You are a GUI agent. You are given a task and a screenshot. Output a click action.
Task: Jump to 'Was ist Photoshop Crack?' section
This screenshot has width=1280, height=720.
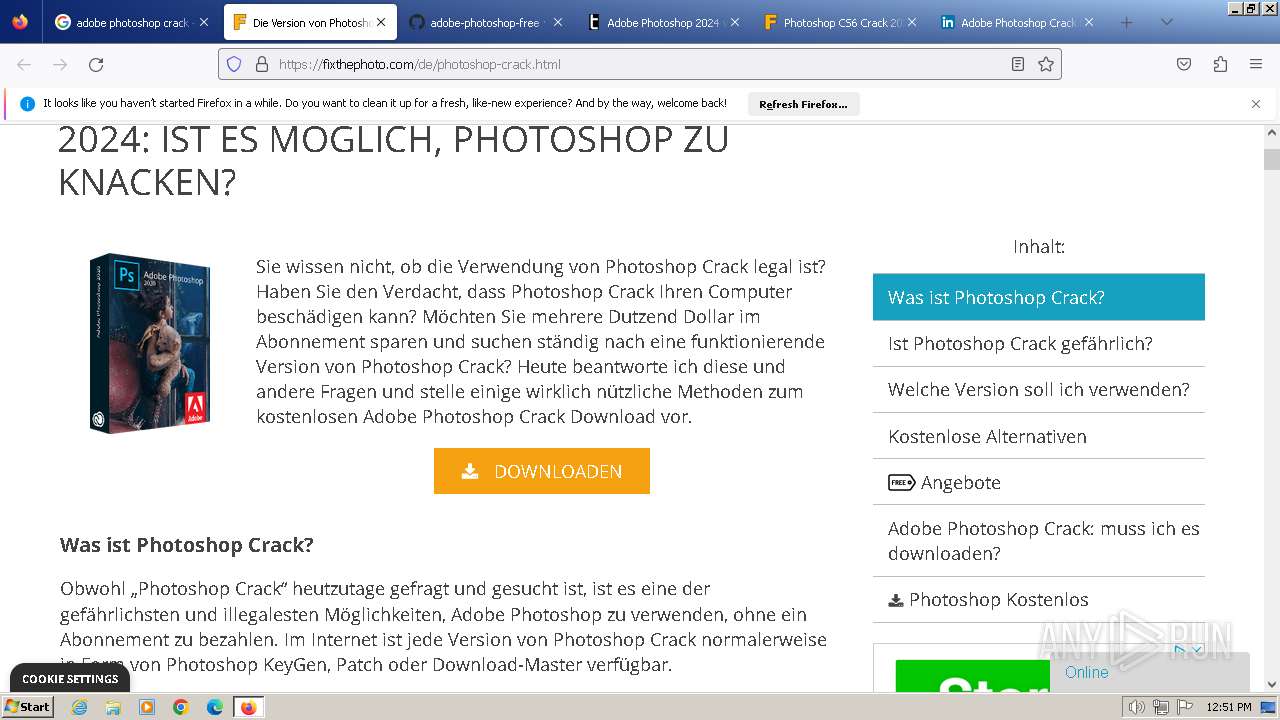tap(1038, 297)
